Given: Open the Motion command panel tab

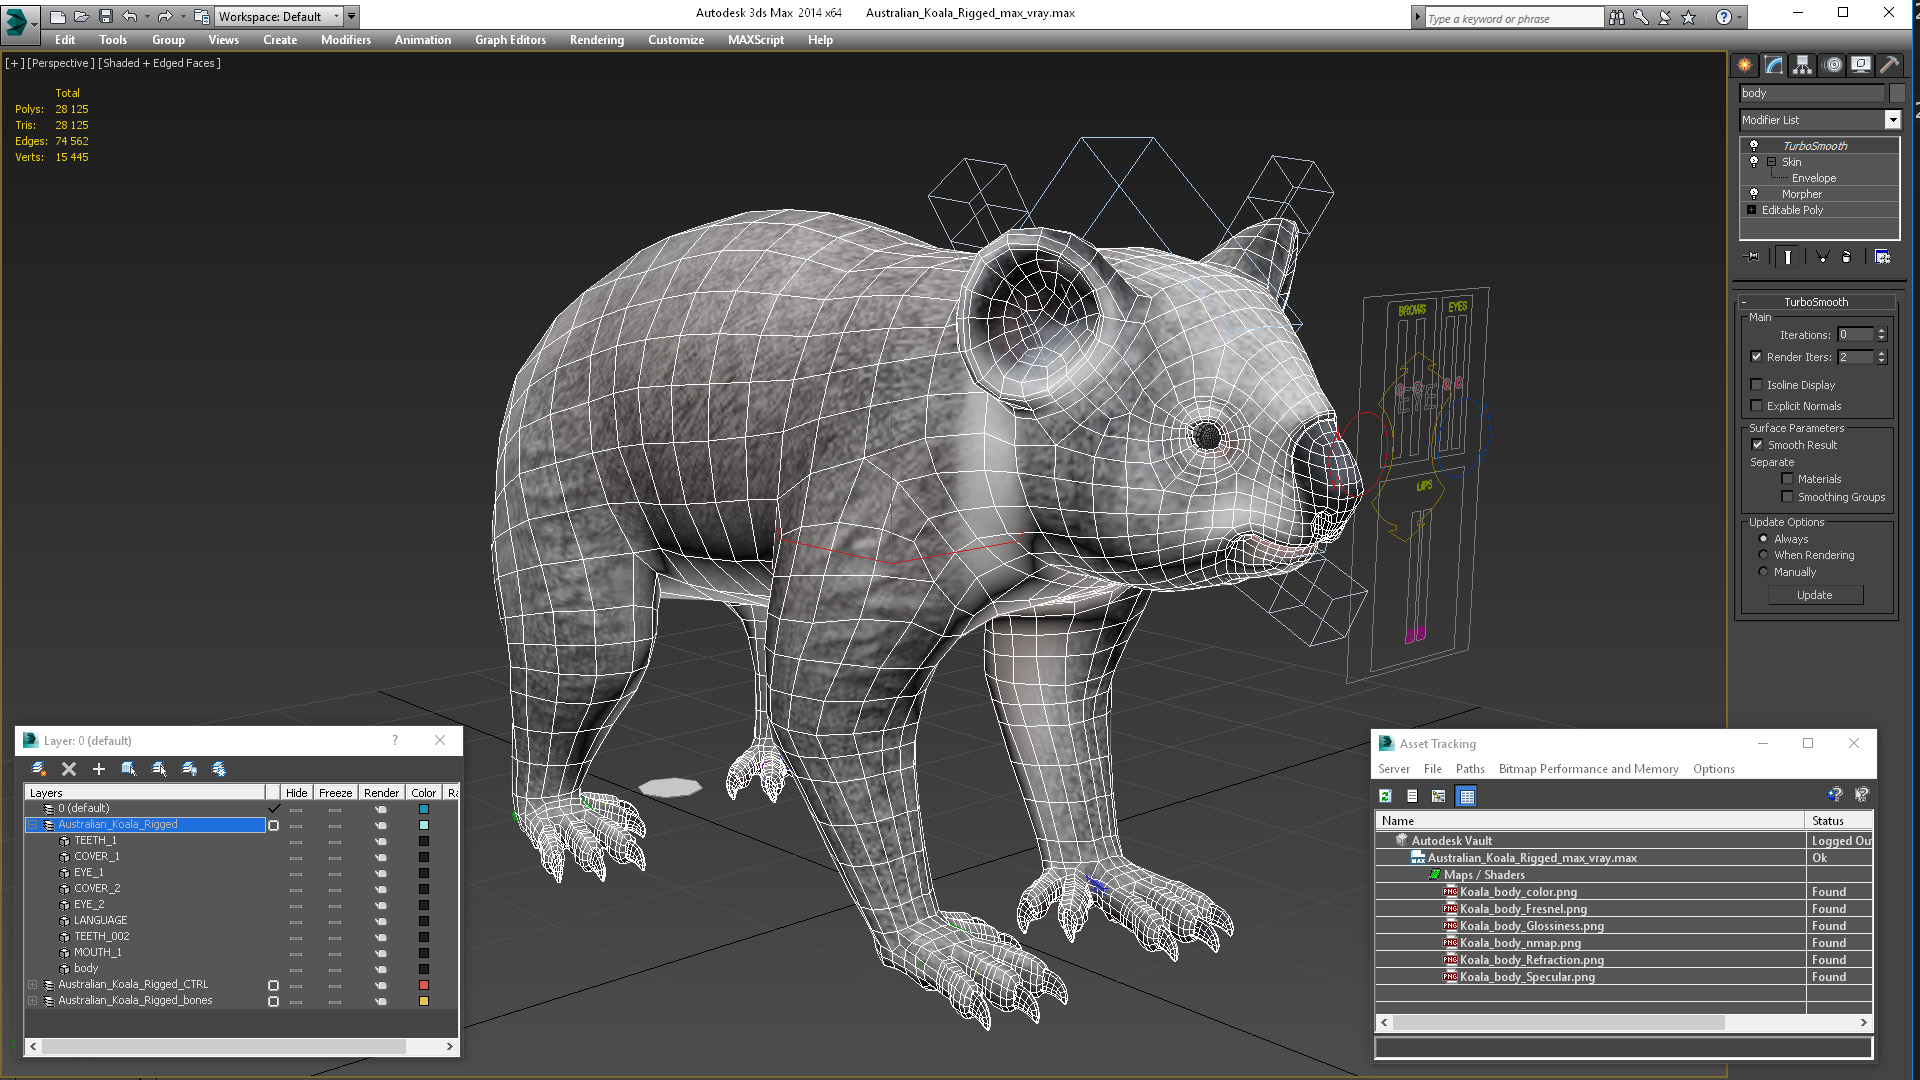Looking at the screenshot, I should [1832, 65].
